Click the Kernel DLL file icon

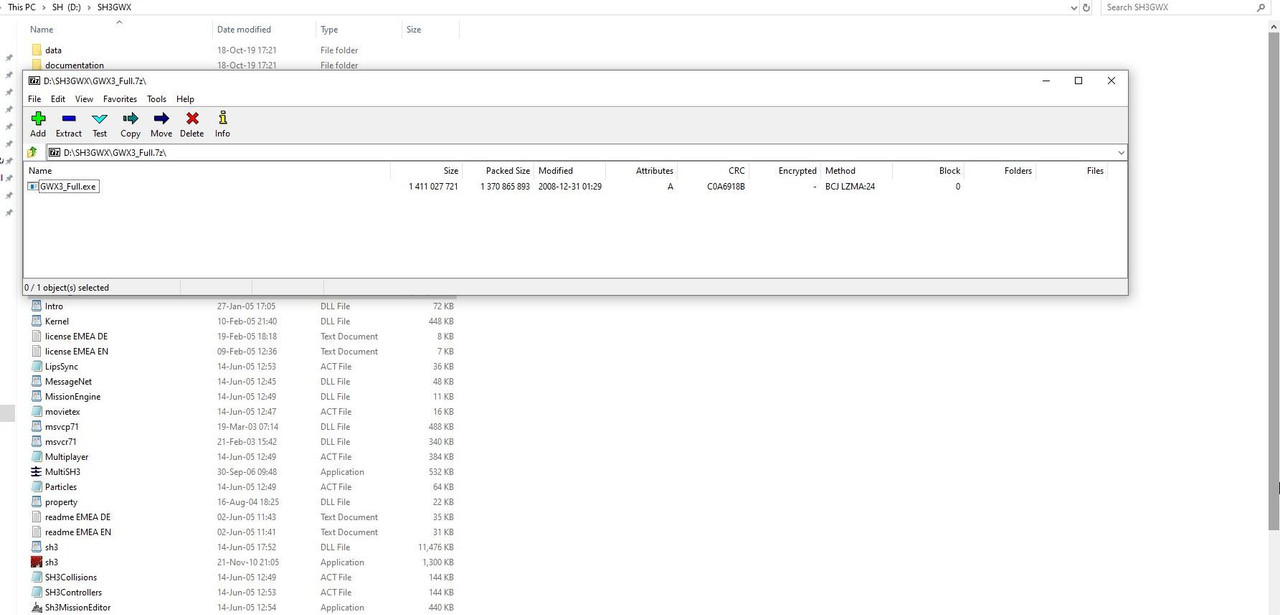tap(36, 321)
